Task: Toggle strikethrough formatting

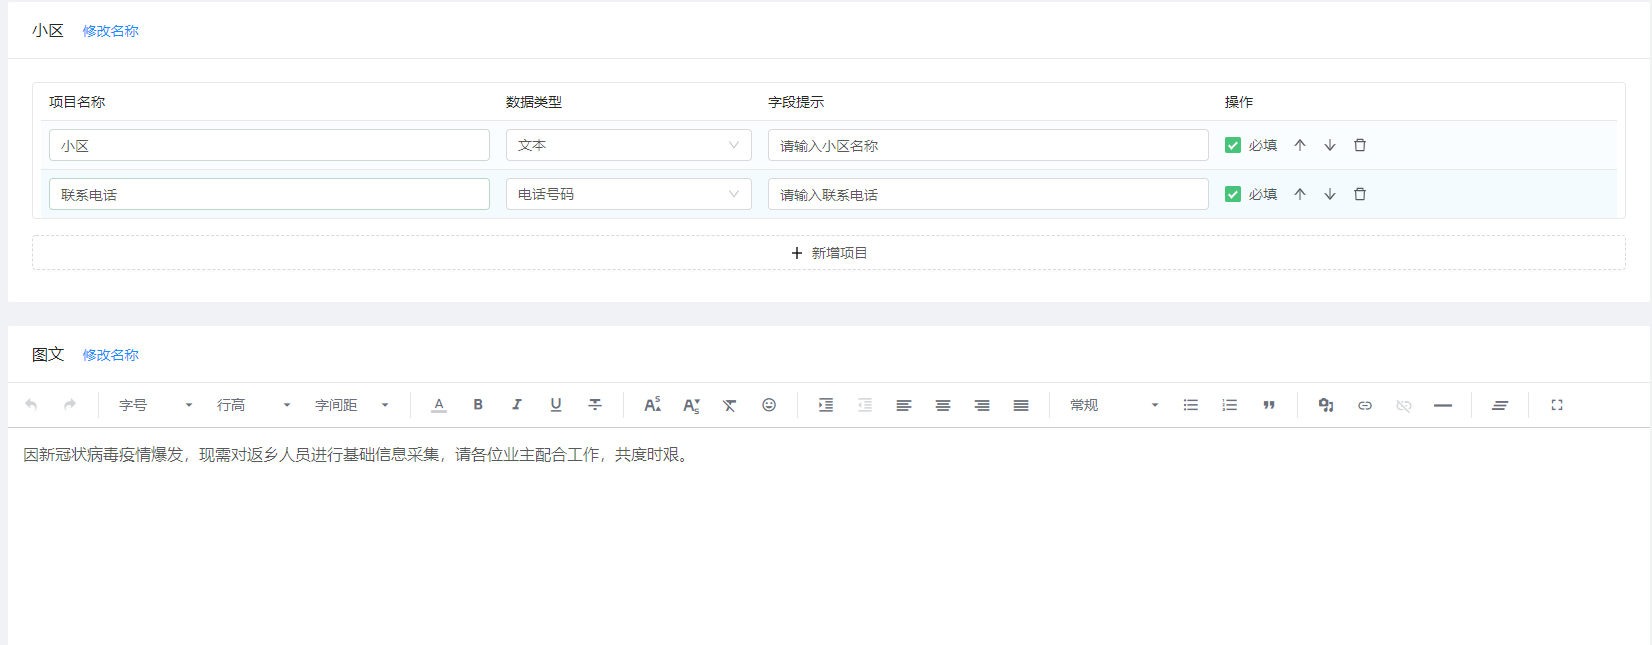Action: [x=595, y=405]
